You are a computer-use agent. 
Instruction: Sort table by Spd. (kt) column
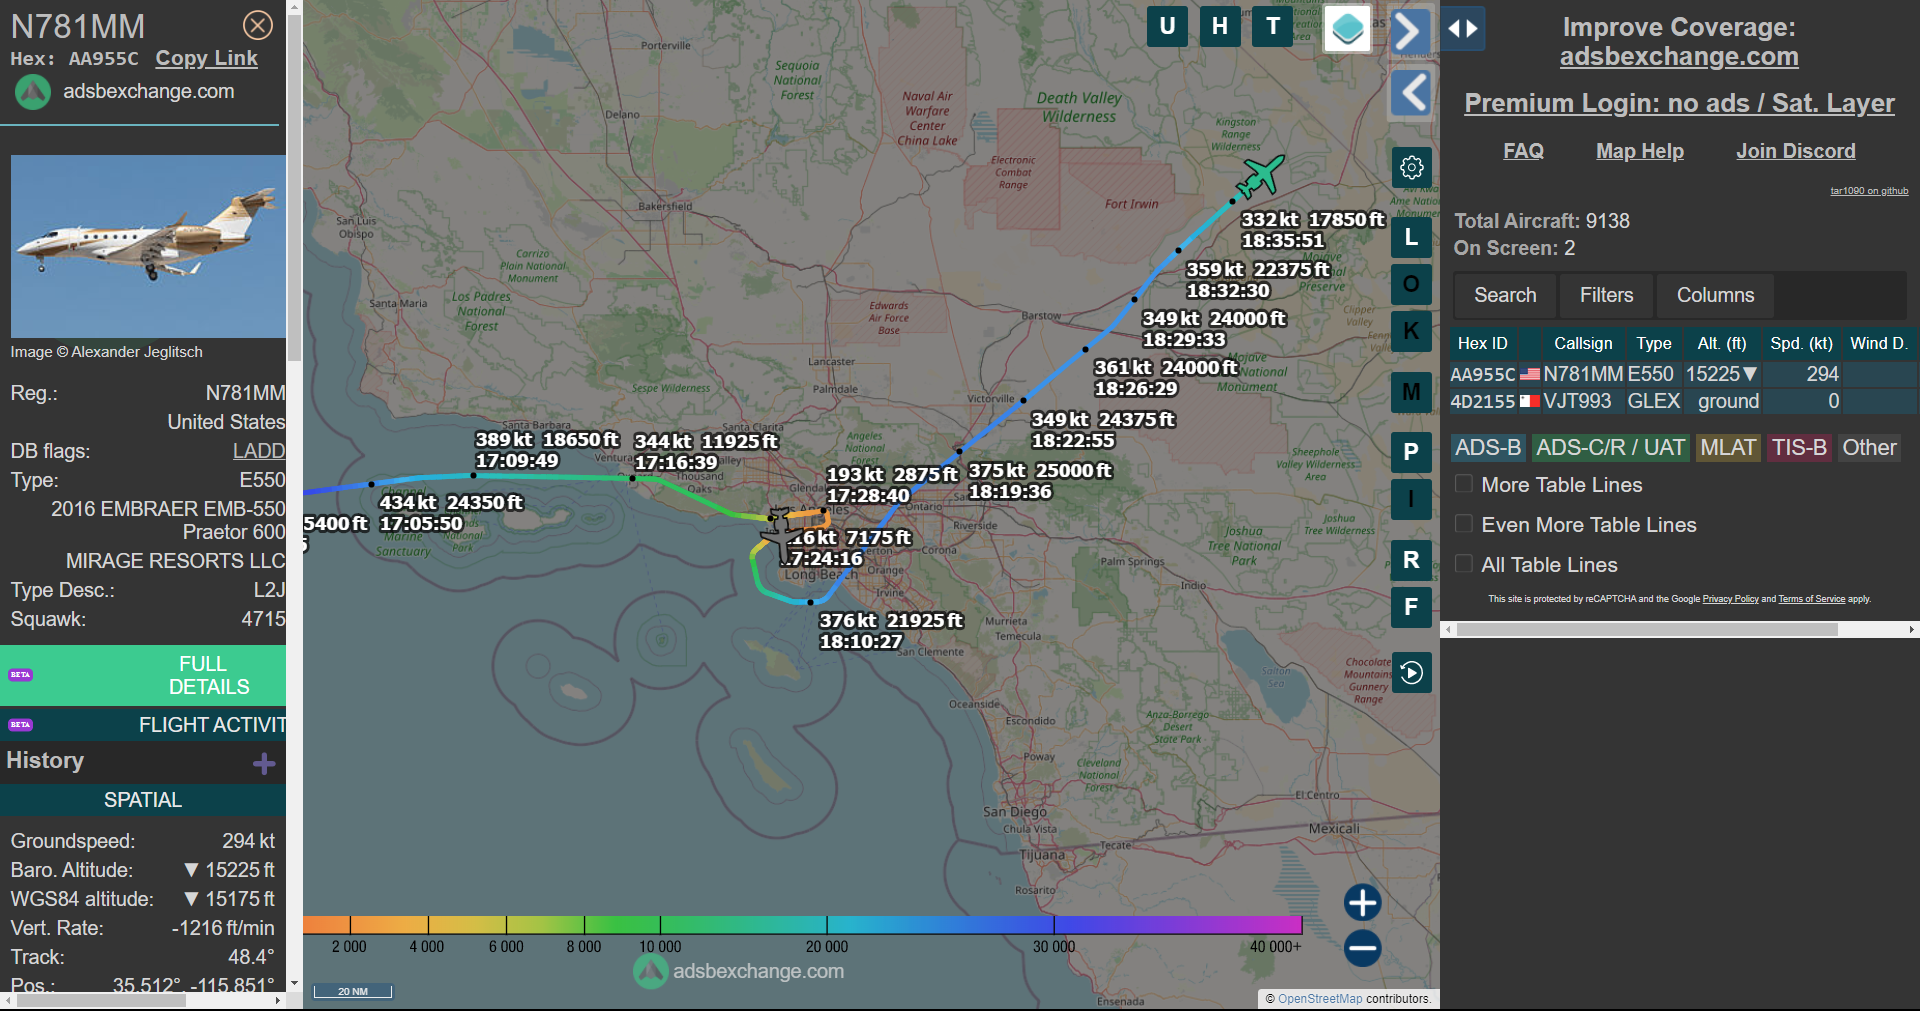pyautogui.click(x=1802, y=343)
